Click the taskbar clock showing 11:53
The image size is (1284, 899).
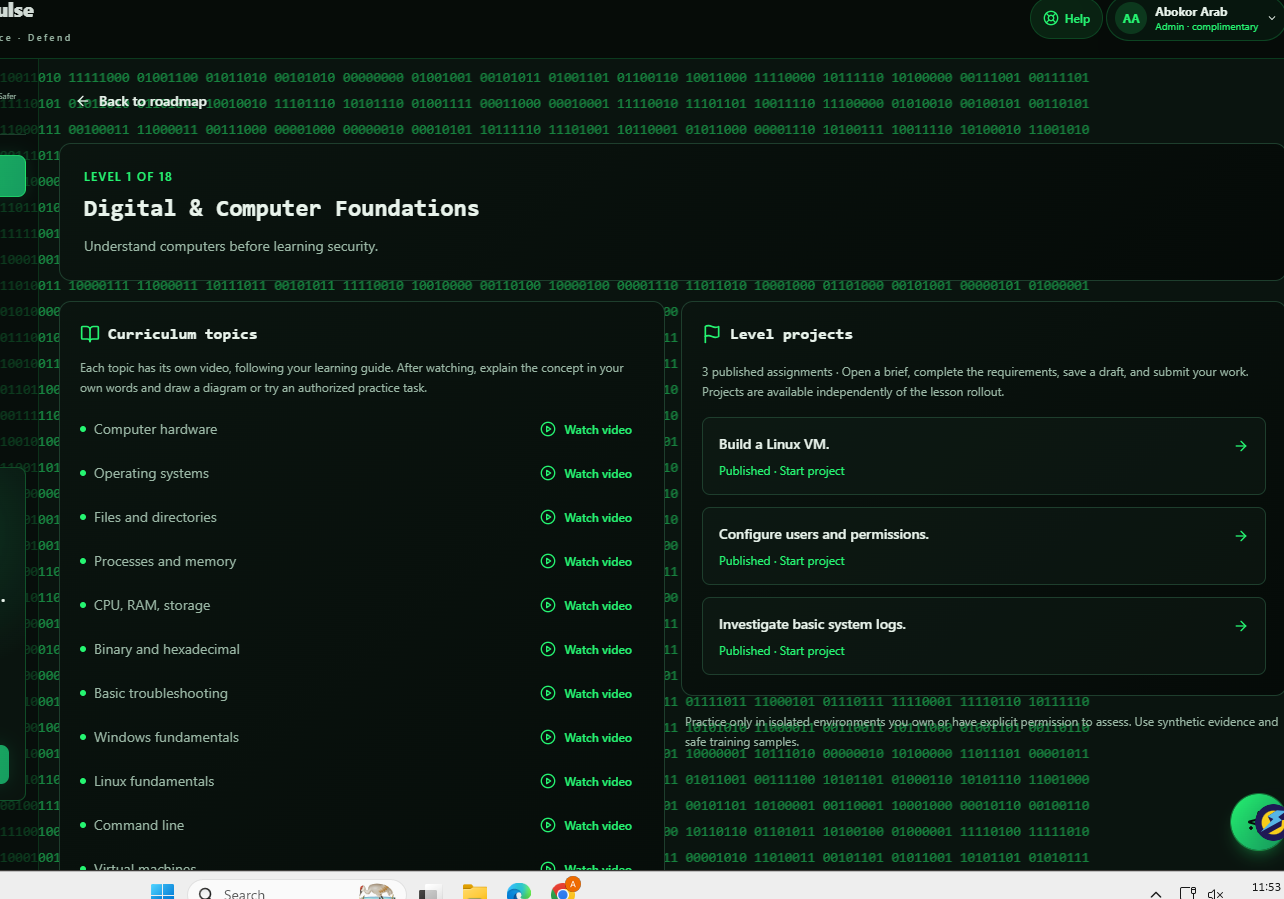[x=1265, y=888]
